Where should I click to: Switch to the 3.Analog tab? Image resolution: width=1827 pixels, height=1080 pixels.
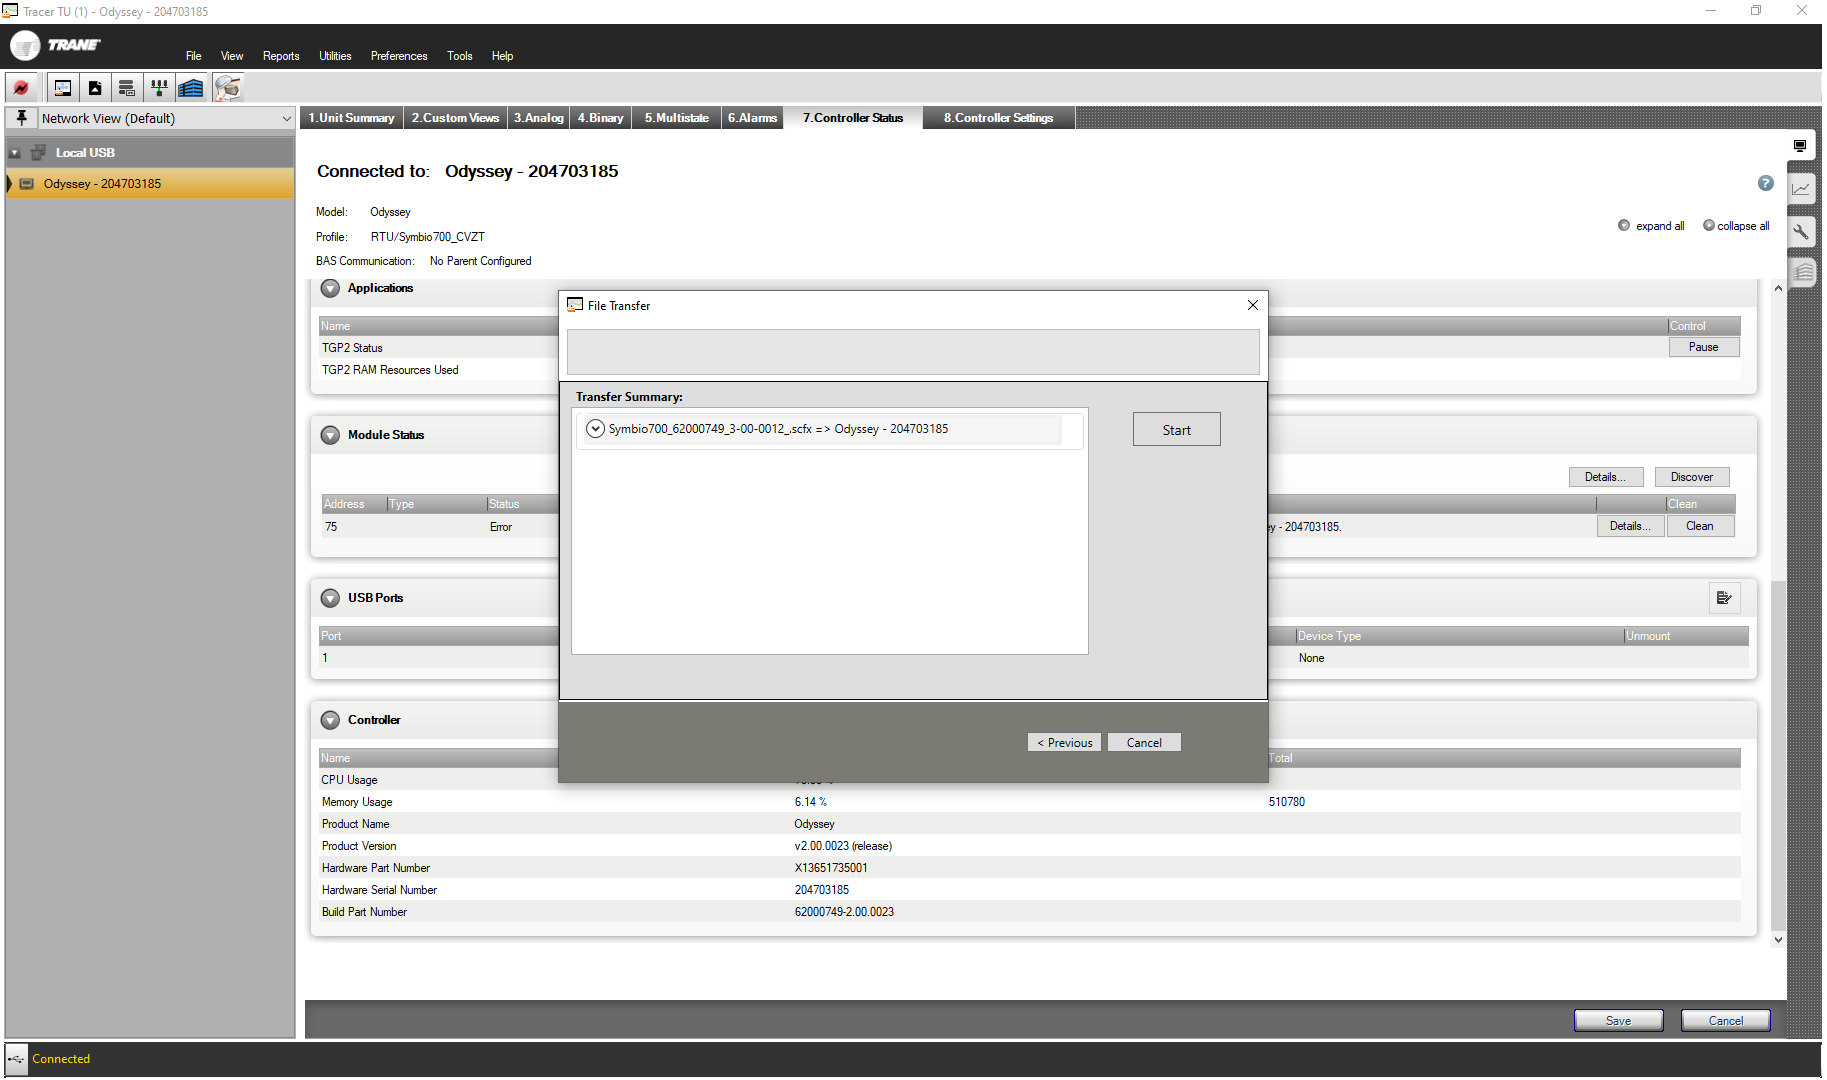pos(539,118)
